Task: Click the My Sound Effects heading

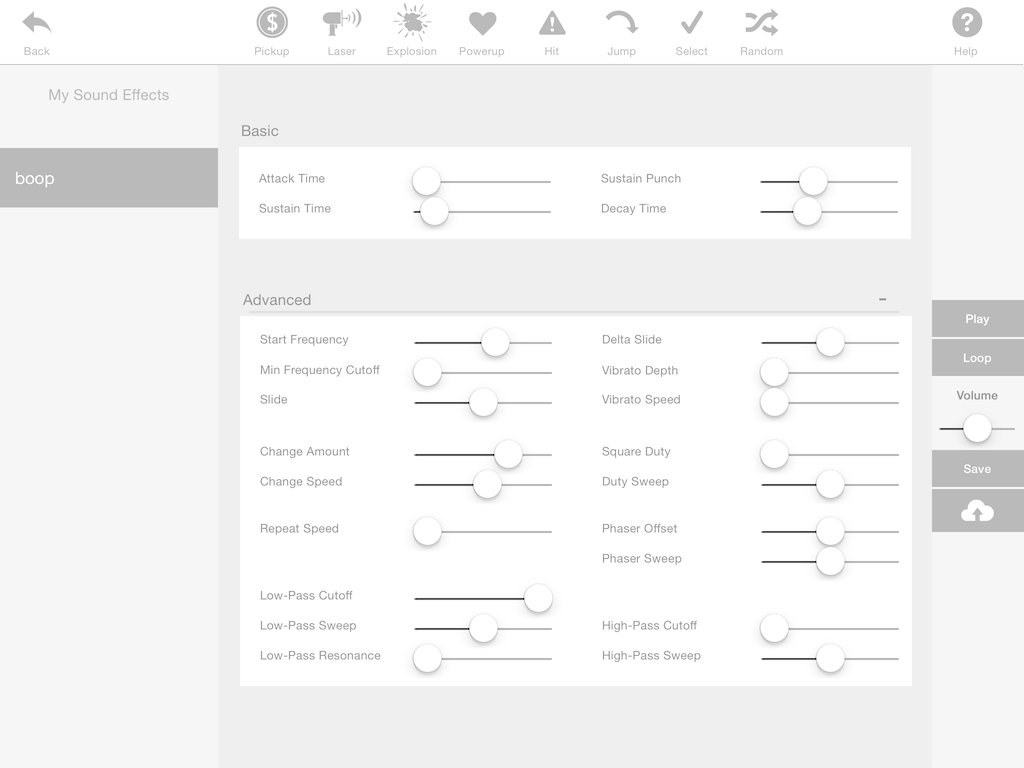Action: point(108,95)
